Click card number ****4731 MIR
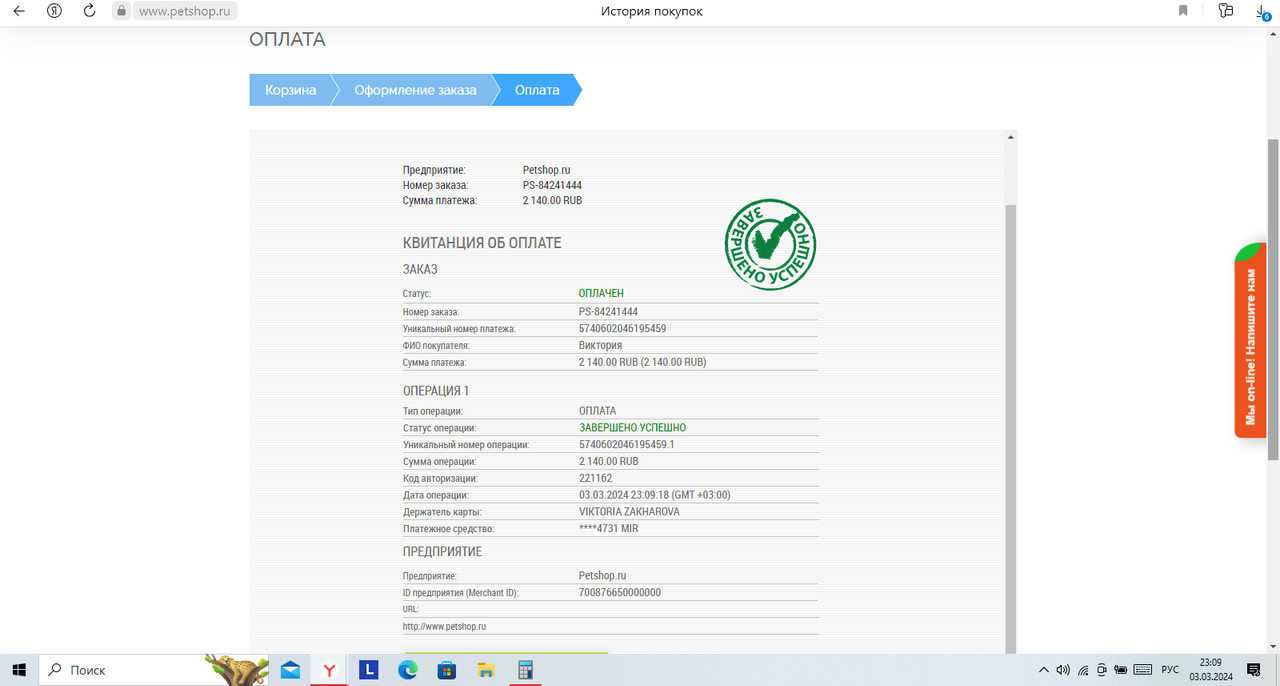The image size is (1280, 686). tap(608, 528)
